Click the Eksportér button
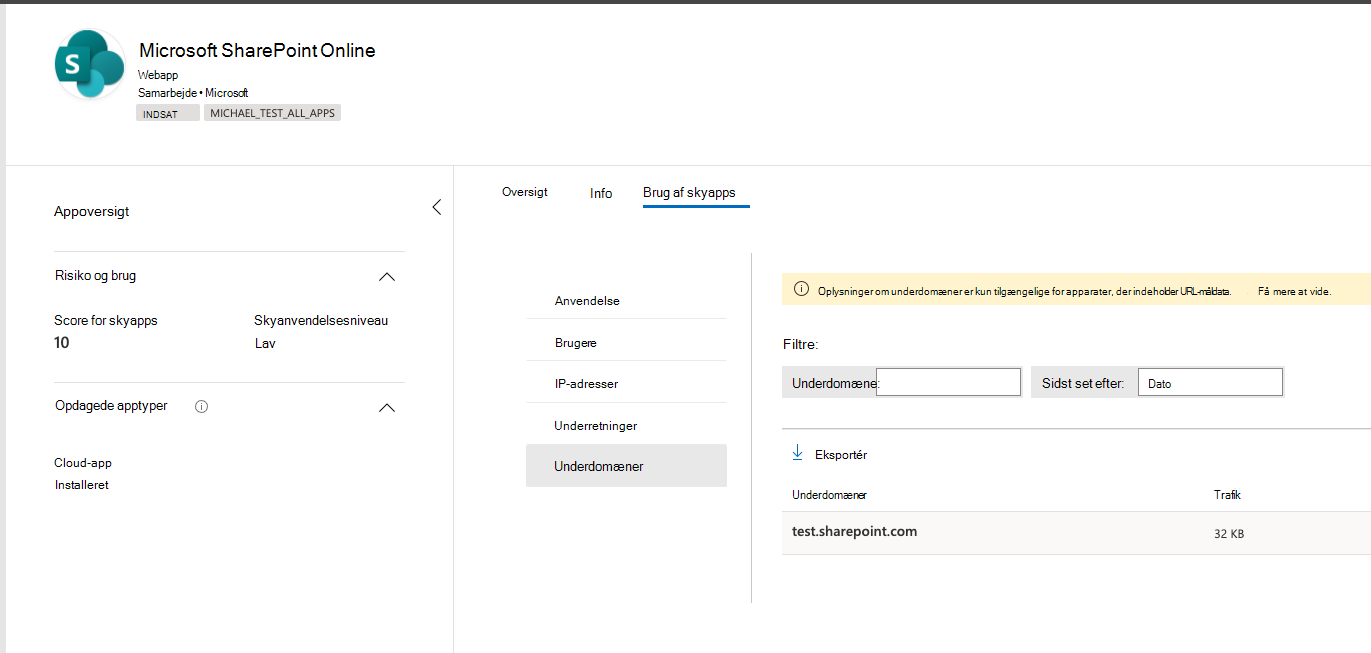The image size is (1371, 653). [840, 455]
